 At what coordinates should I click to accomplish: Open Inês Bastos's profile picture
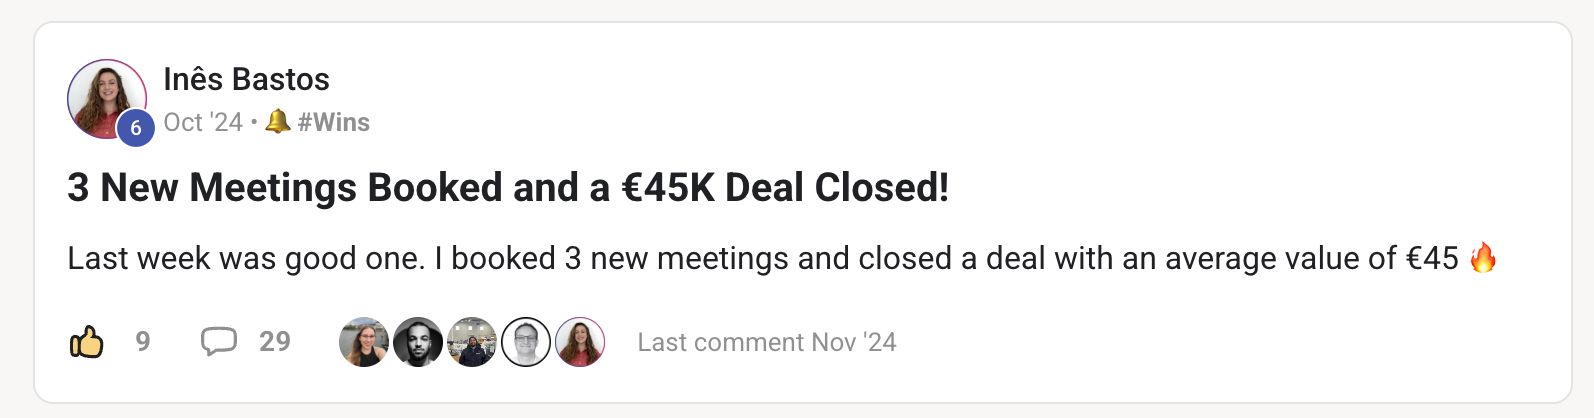tap(105, 97)
